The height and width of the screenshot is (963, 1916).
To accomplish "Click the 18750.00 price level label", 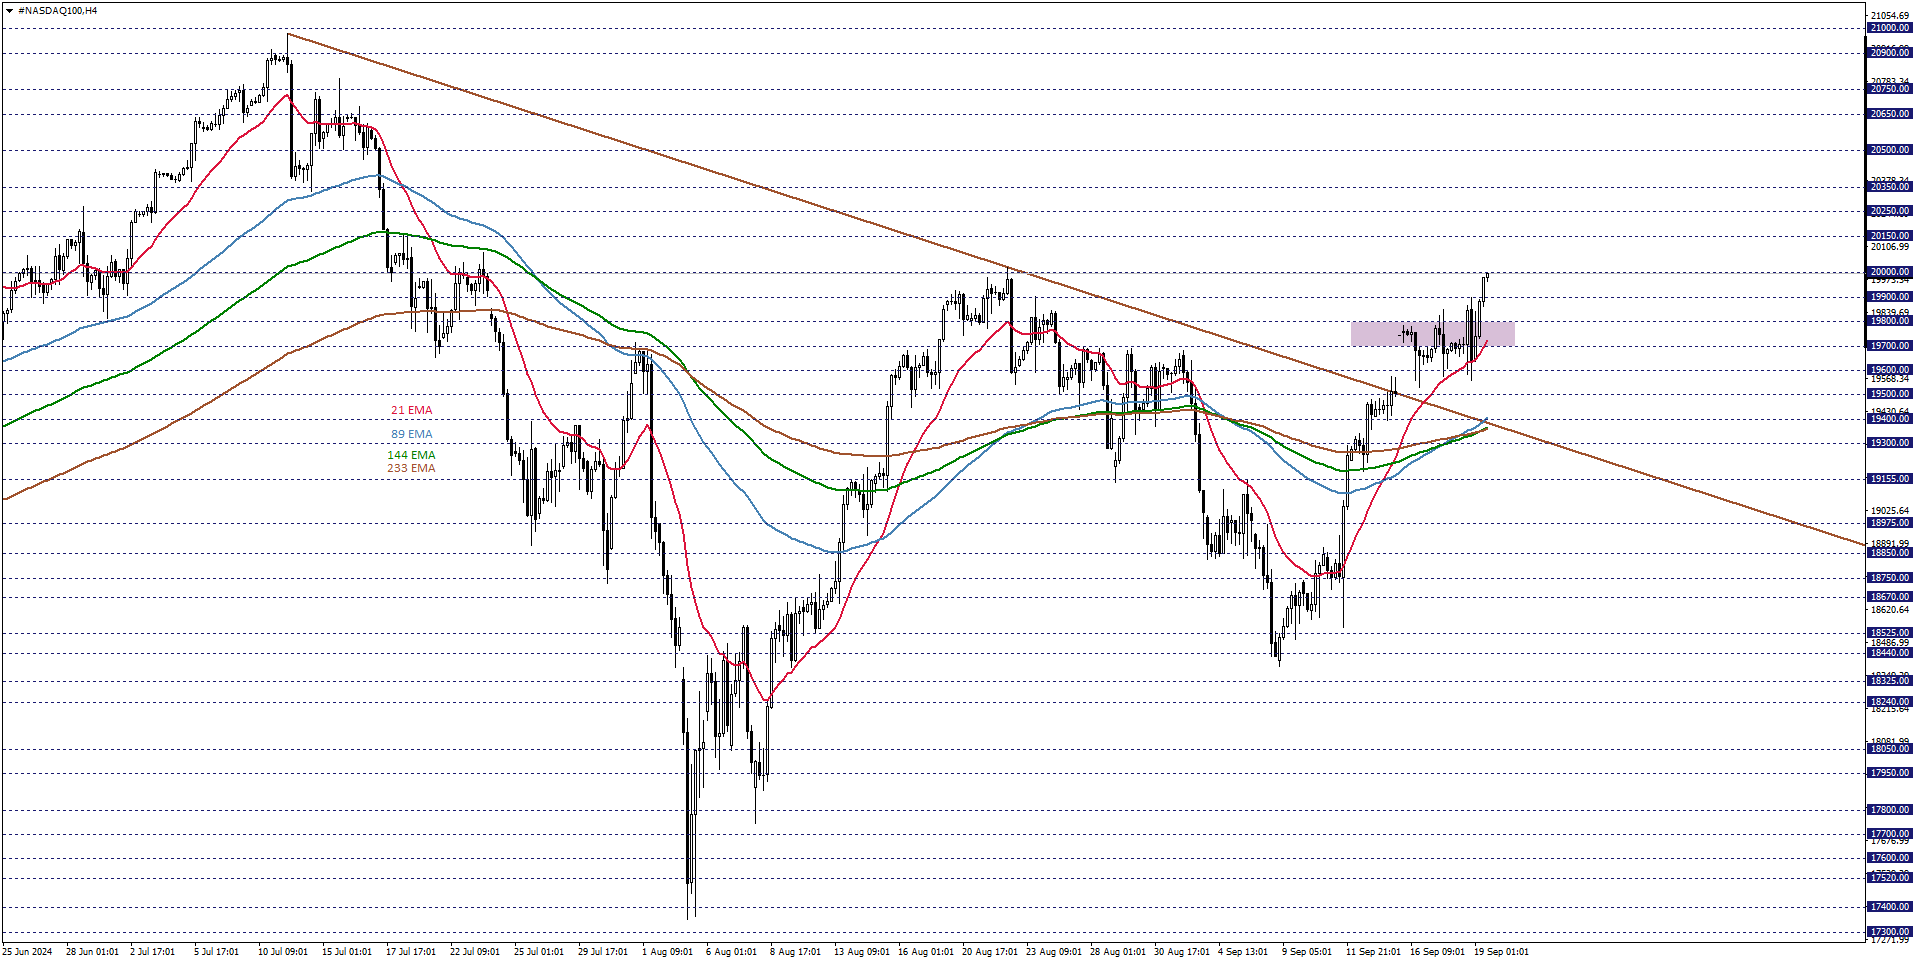I will [x=1890, y=578].
